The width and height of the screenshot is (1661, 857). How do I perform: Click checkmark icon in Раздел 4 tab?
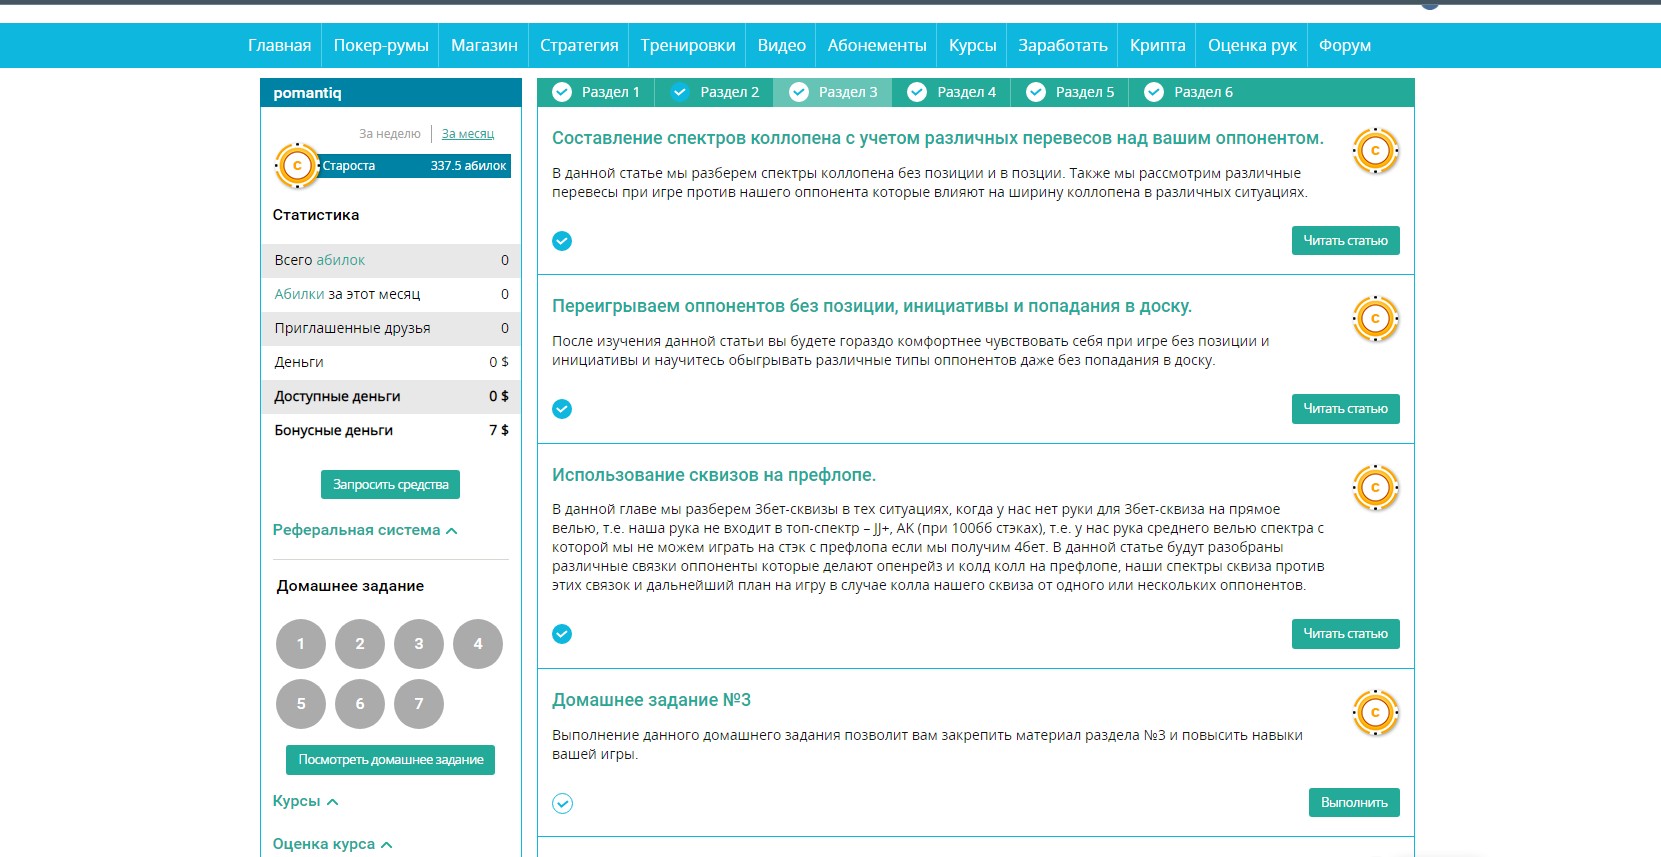[917, 92]
